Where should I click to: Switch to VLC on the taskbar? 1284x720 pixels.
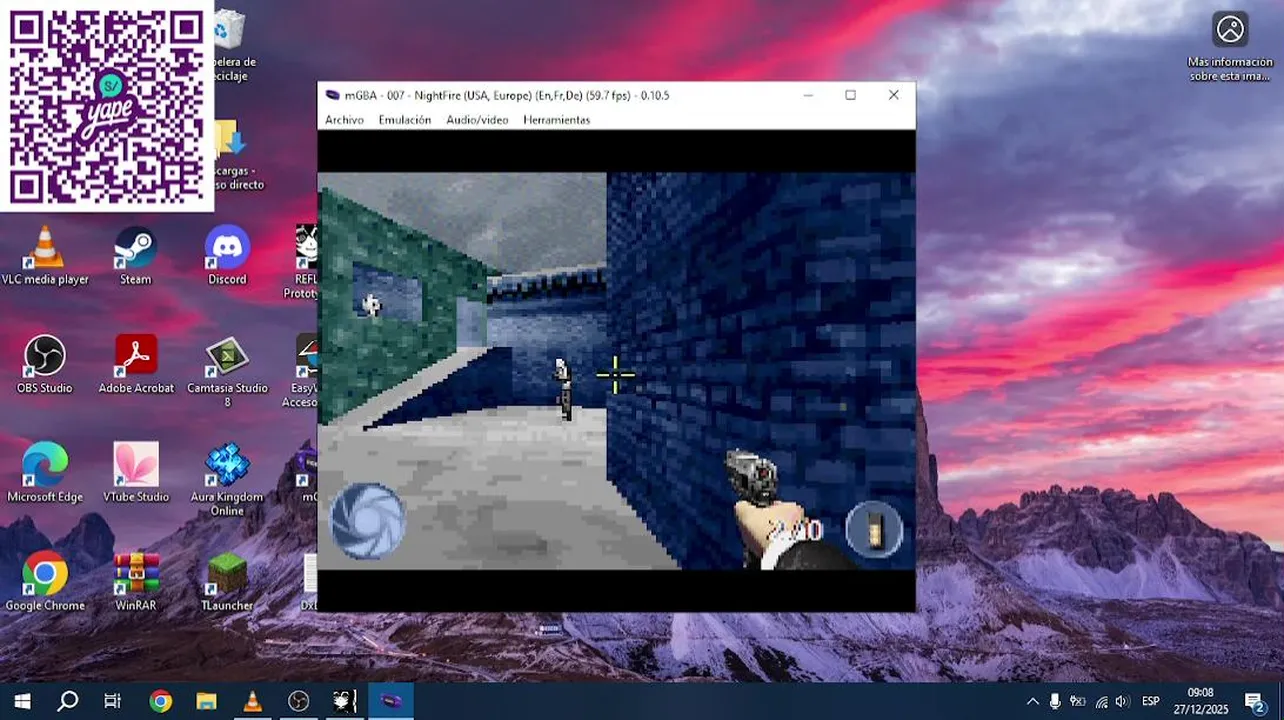252,701
